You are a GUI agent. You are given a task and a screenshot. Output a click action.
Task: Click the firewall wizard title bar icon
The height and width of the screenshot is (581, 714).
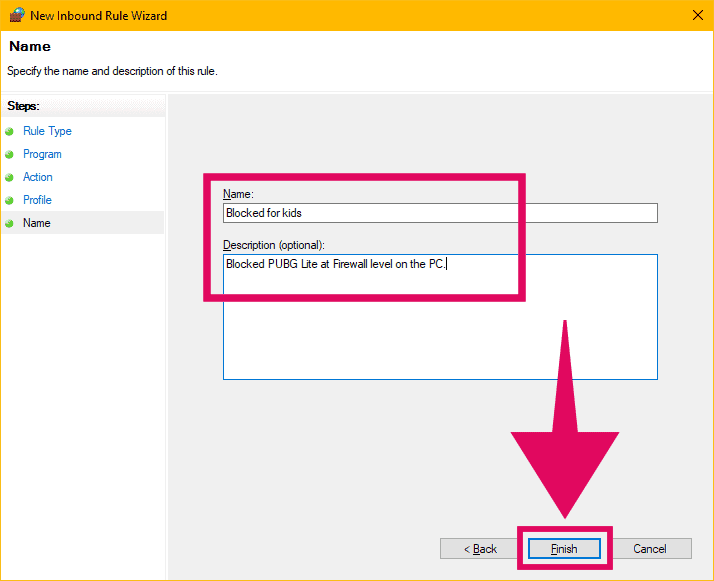click(x=17, y=15)
